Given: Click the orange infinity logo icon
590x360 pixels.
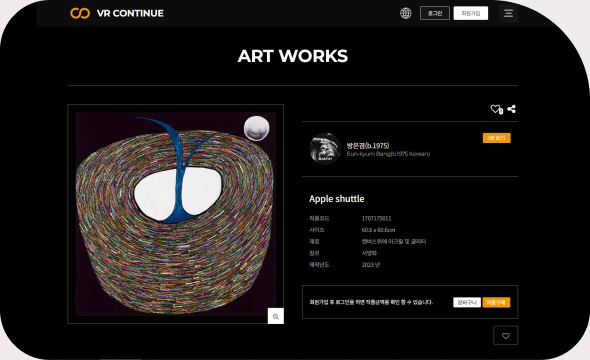Looking at the screenshot, I should pos(80,13).
